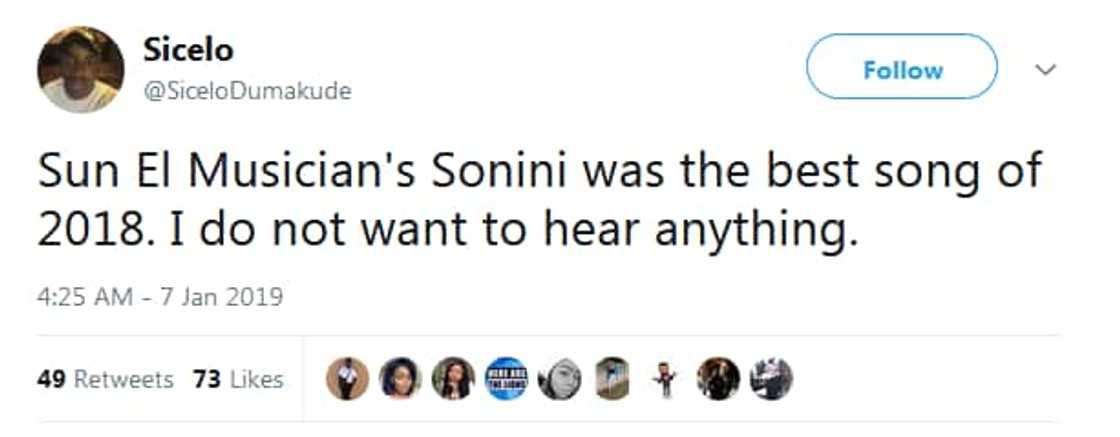This screenshot has height=437, width=1120.
Task: Click the word Likes beside 73
Action: (x=256, y=379)
